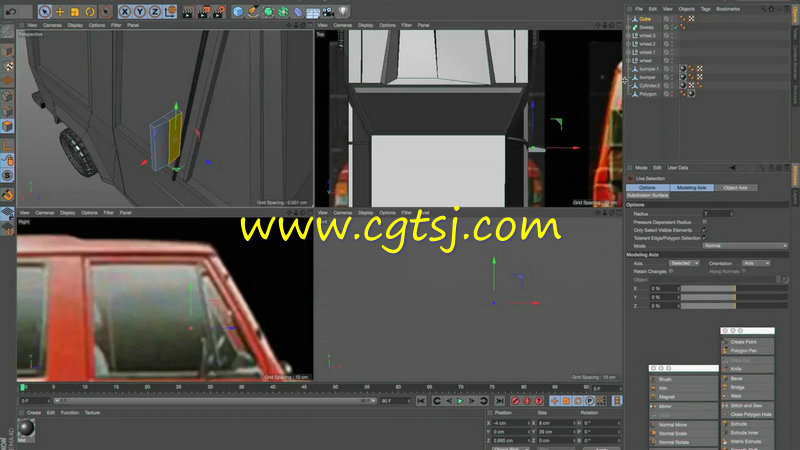800x450 pixels.
Task: Open the green generator objects icon
Action: [268, 11]
